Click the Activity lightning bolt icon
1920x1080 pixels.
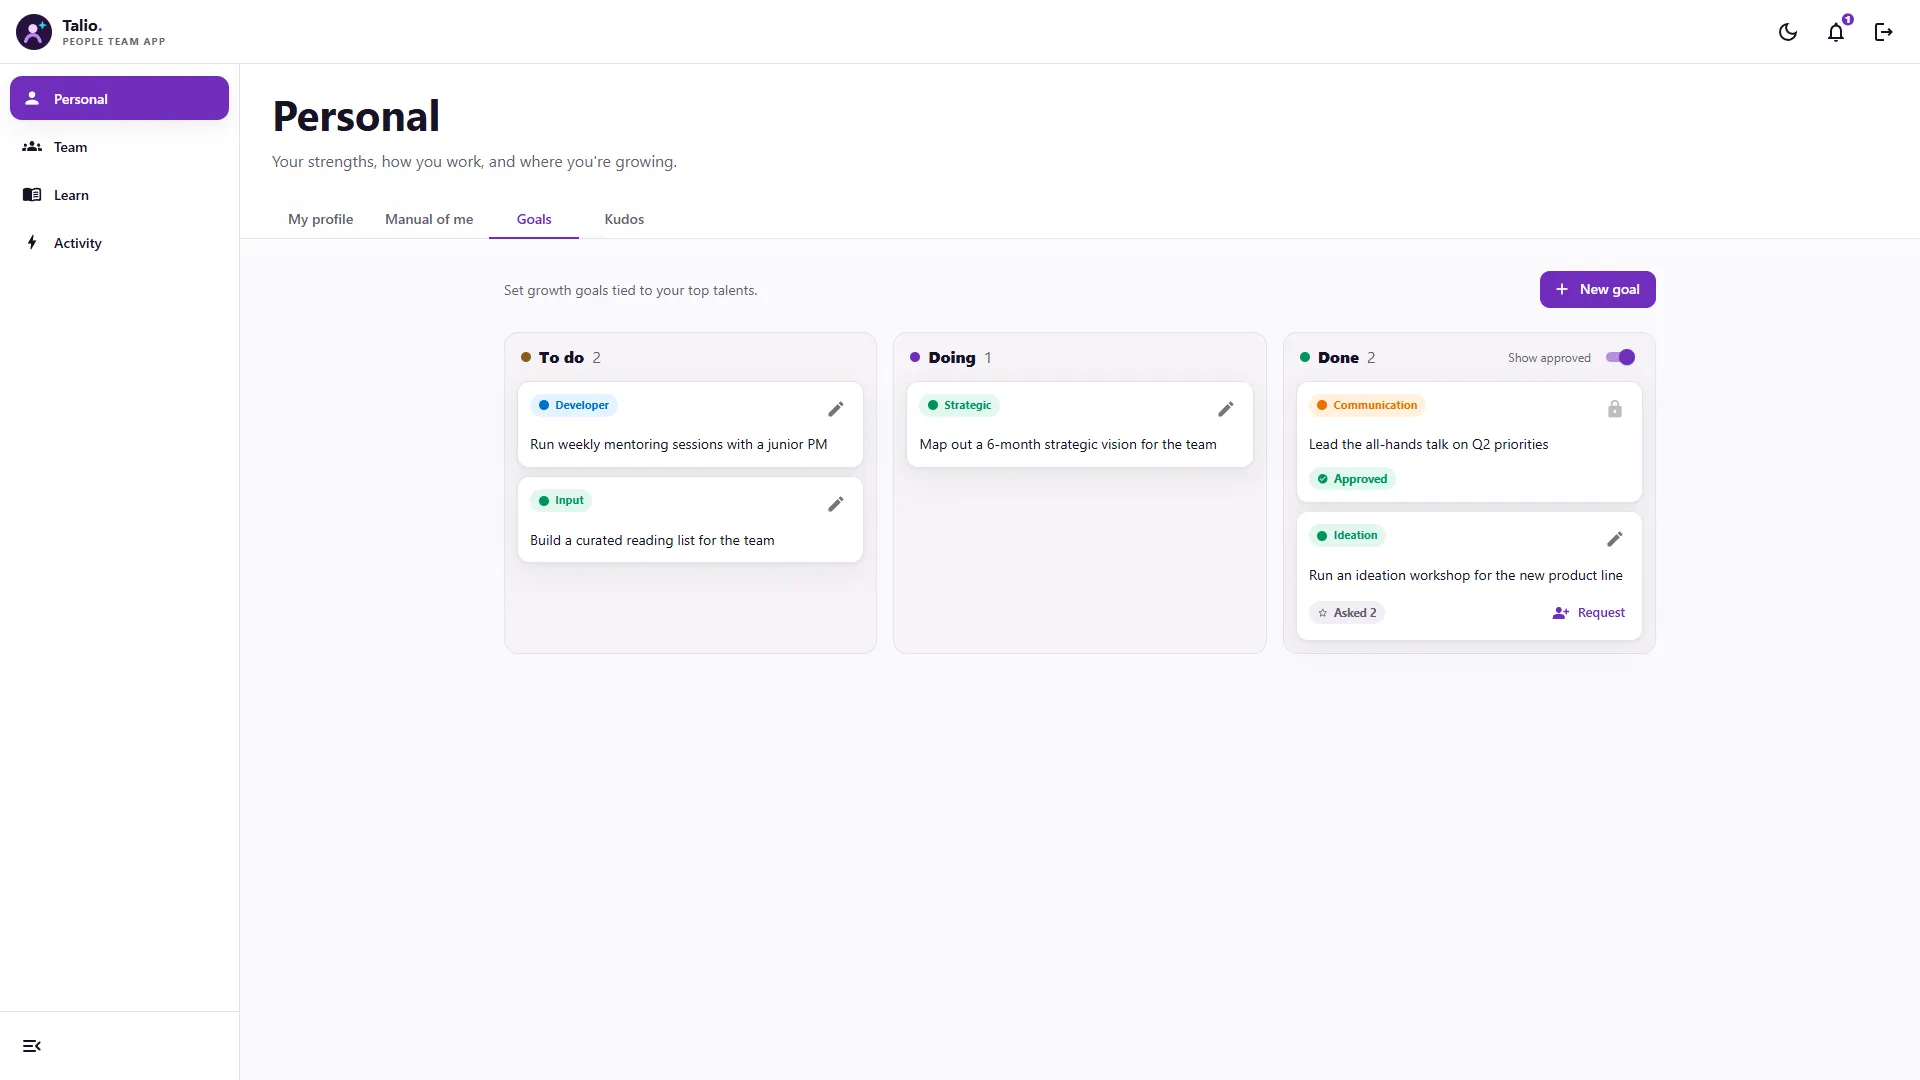pos(32,243)
